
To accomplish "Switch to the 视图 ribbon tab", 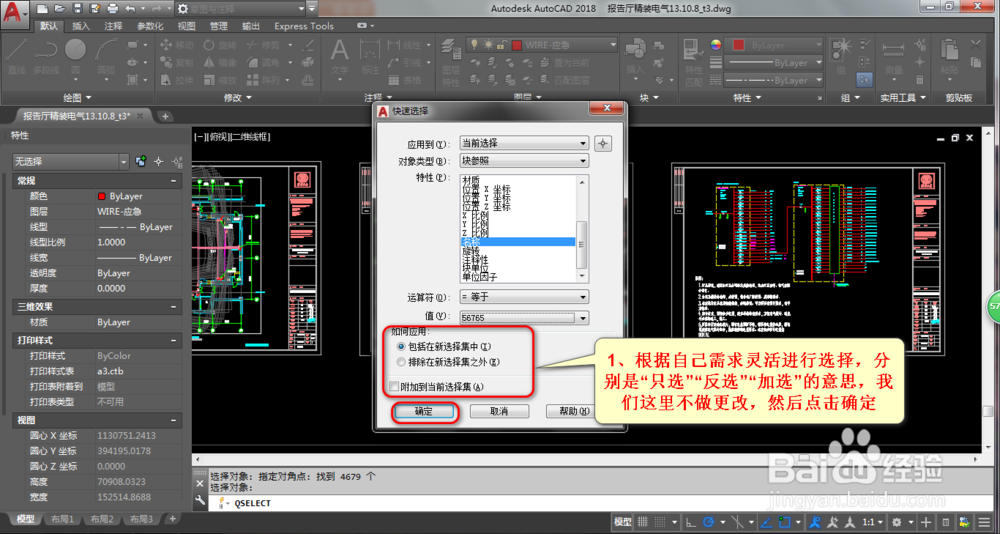I will pyautogui.click(x=187, y=26).
